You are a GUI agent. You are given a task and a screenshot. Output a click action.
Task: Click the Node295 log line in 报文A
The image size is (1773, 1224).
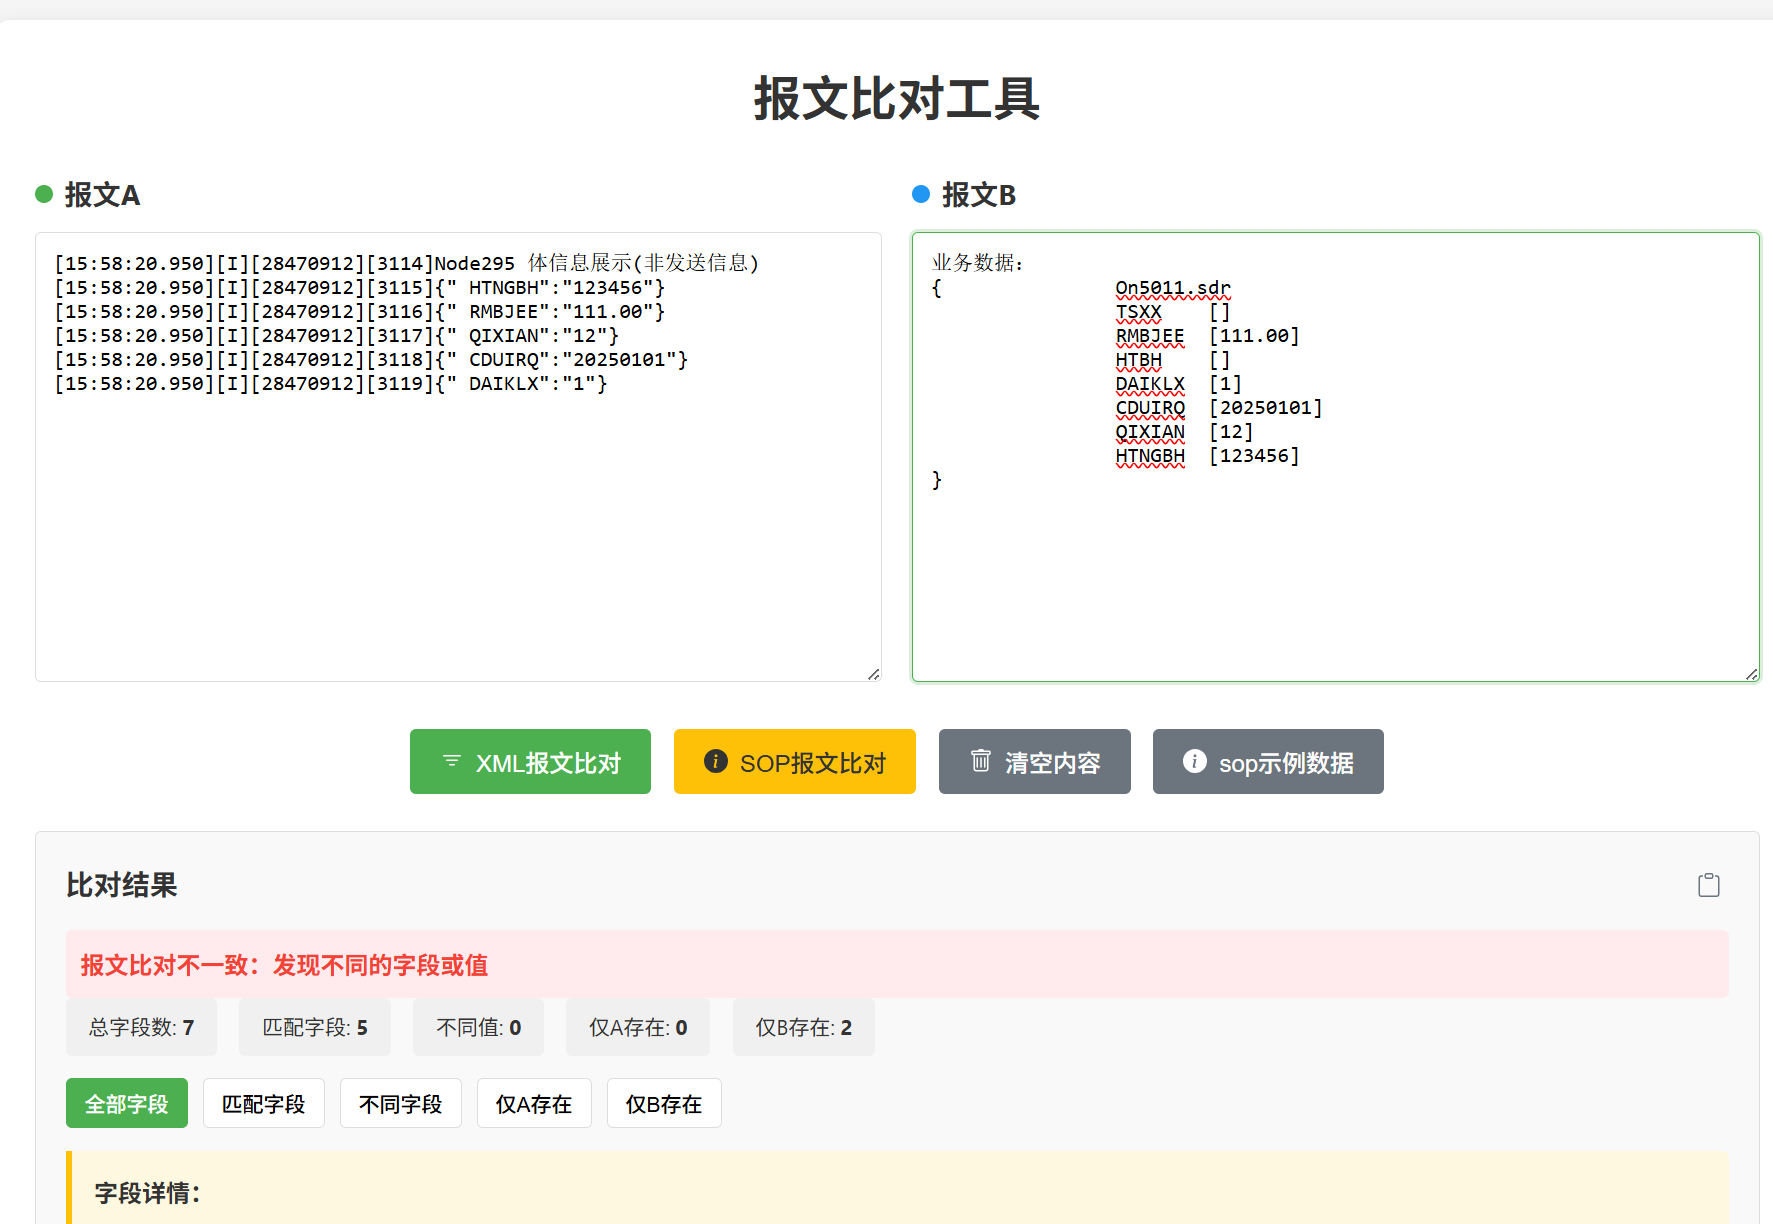pyautogui.click(x=407, y=263)
